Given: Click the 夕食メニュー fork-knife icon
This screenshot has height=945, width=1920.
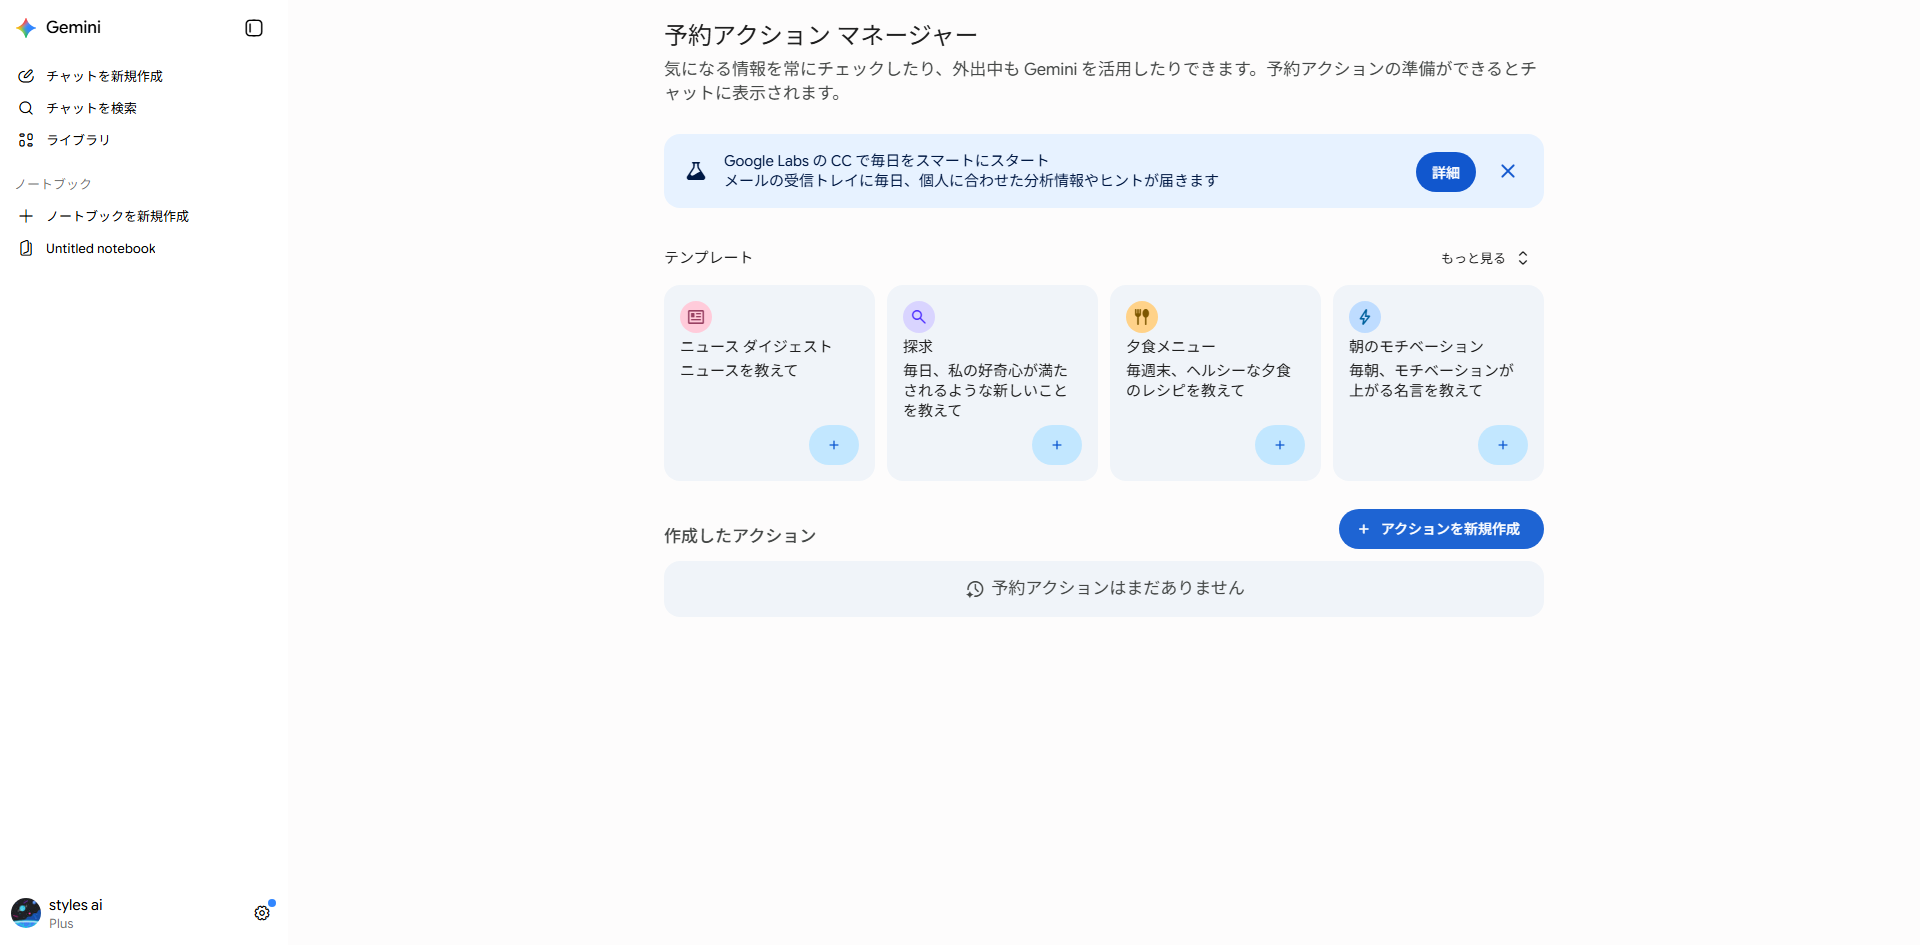Looking at the screenshot, I should tap(1142, 317).
